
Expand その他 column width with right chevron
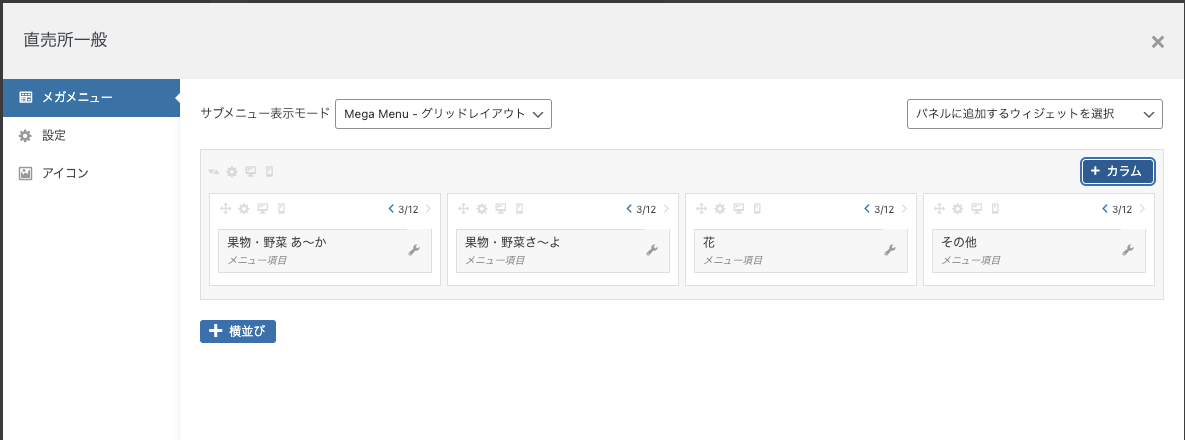coord(1142,209)
